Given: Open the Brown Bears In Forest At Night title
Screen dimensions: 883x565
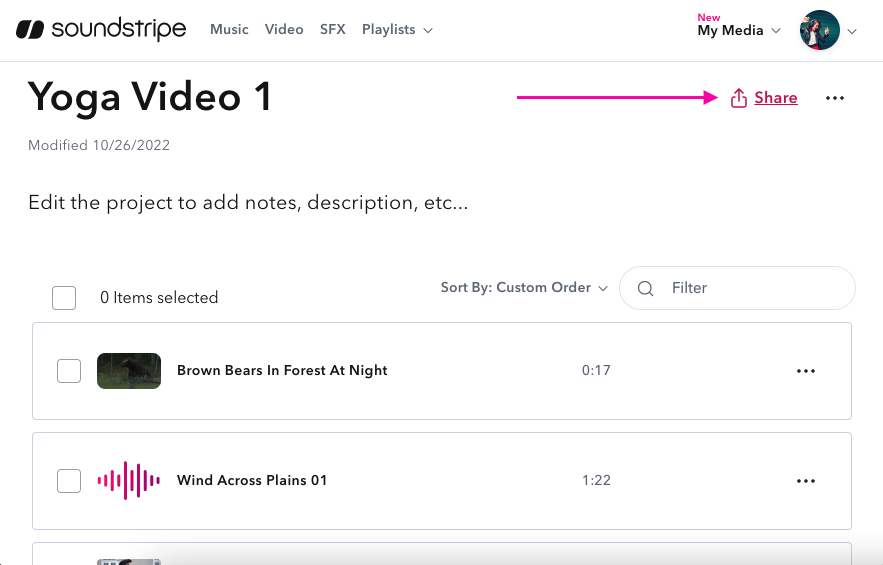Looking at the screenshot, I should click(282, 371).
